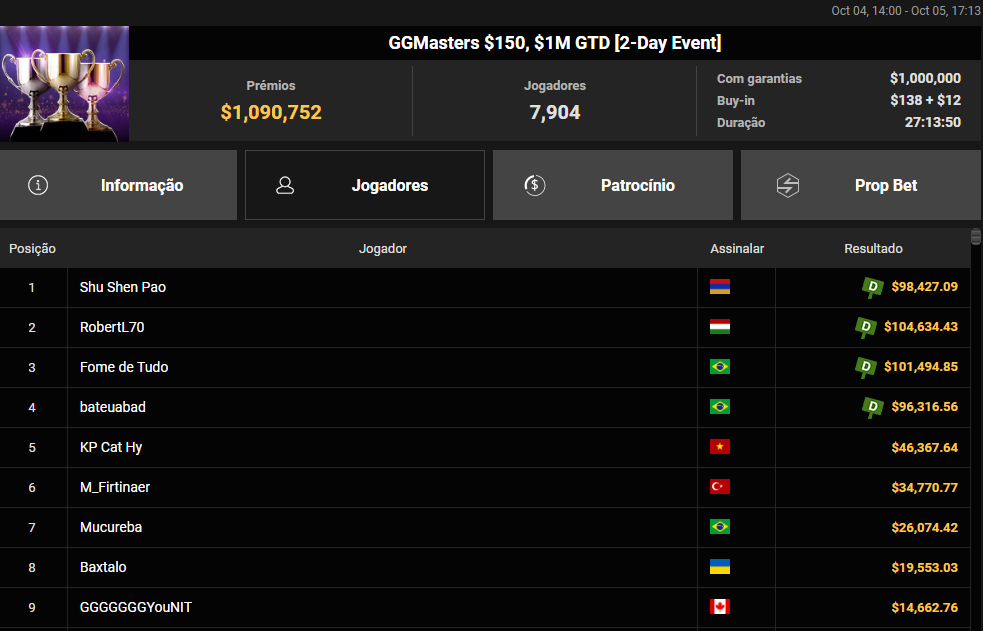983x631 pixels.
Task: Click the GGMasters $150 tournament title
Action: point(555,43)
